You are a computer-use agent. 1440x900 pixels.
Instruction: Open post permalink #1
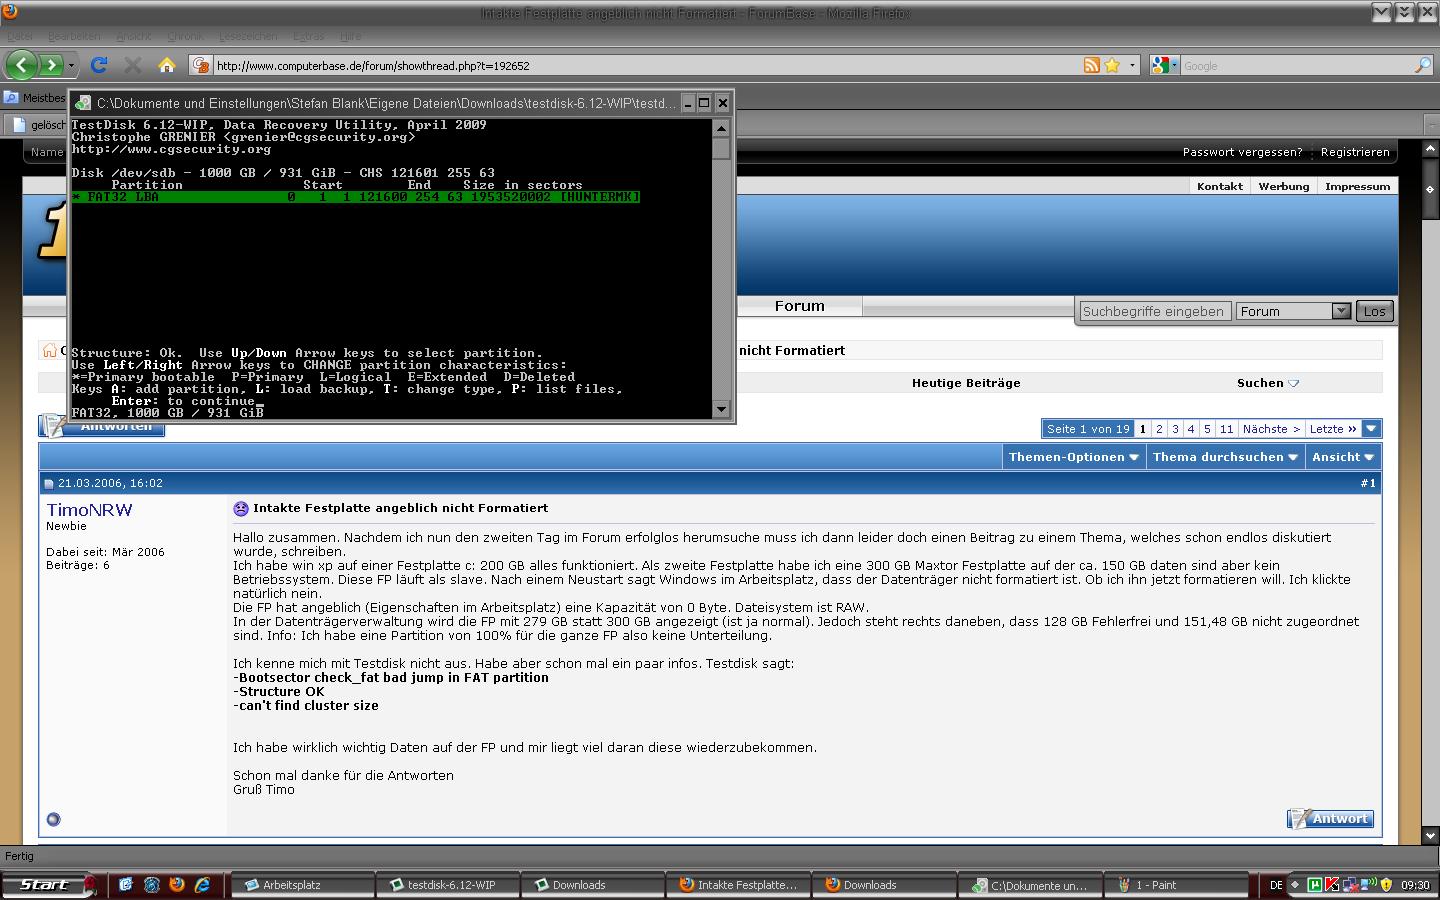[x=1368, y=483]
